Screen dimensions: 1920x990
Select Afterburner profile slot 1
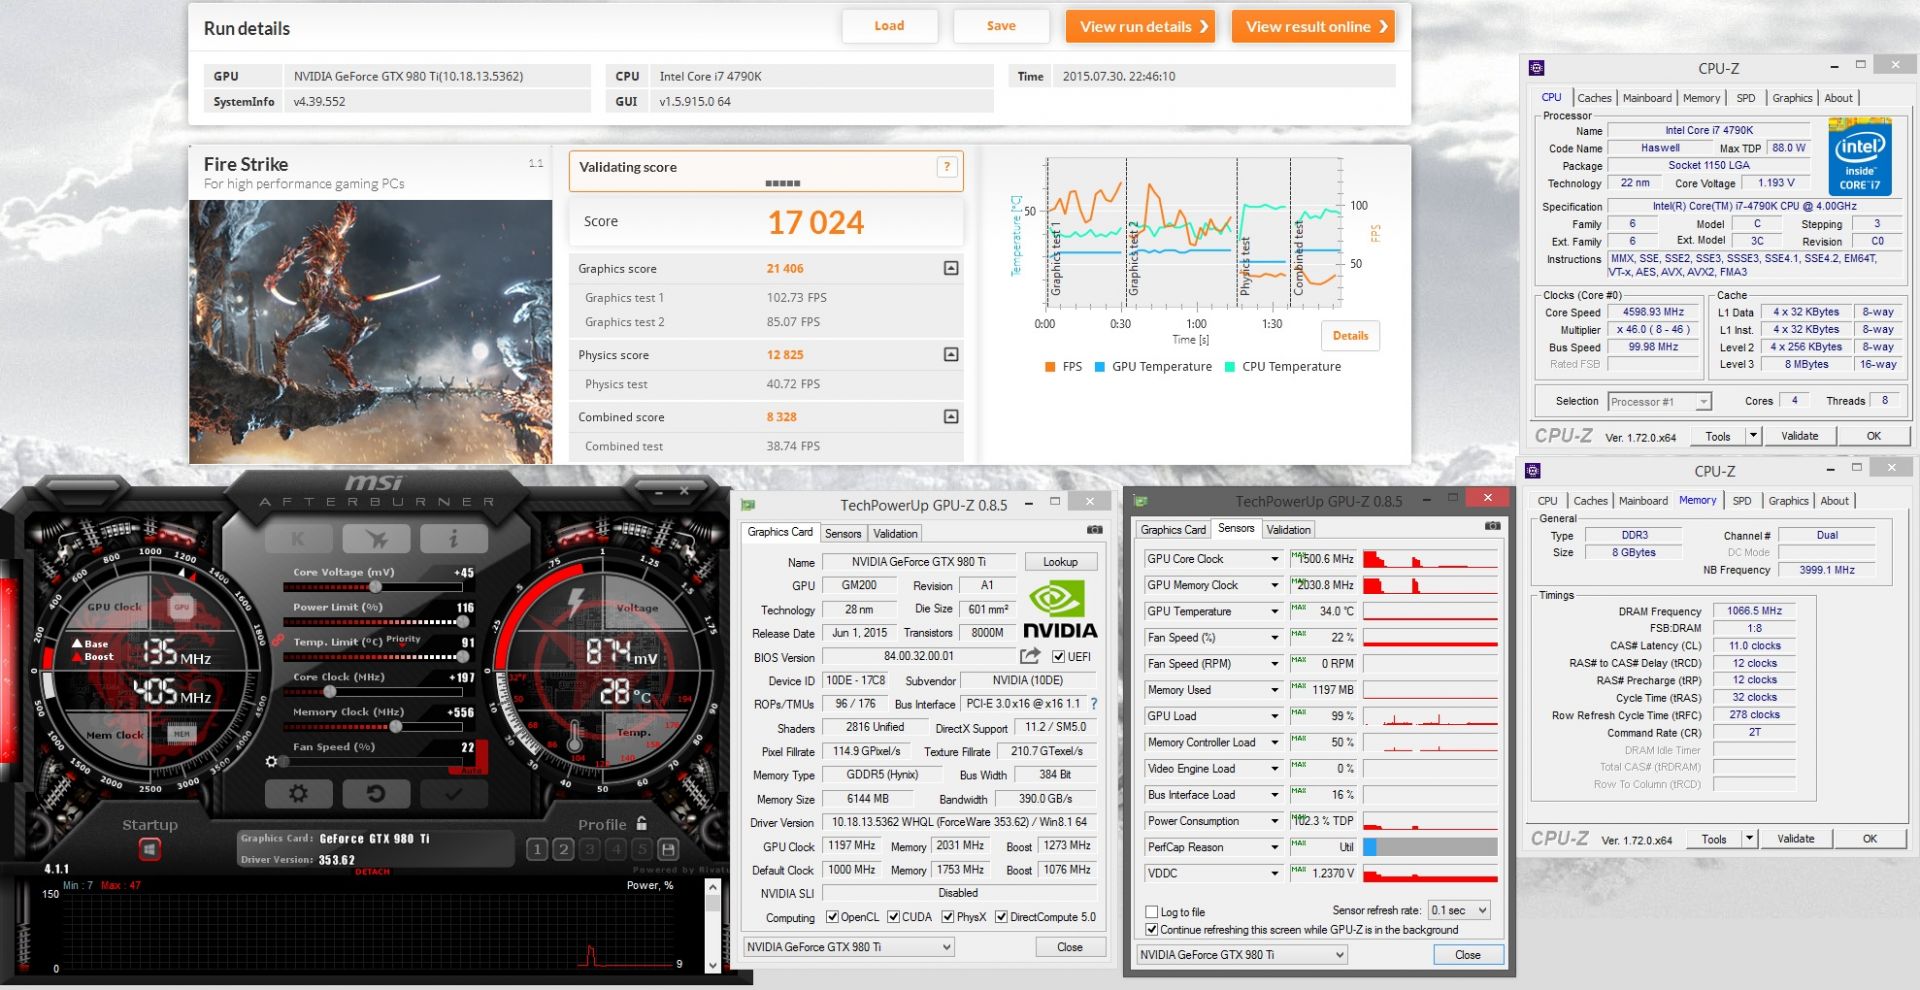pos(537,850)
